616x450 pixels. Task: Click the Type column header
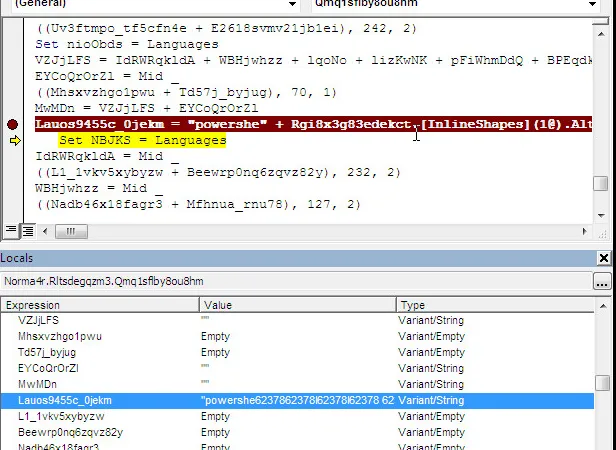495,305
